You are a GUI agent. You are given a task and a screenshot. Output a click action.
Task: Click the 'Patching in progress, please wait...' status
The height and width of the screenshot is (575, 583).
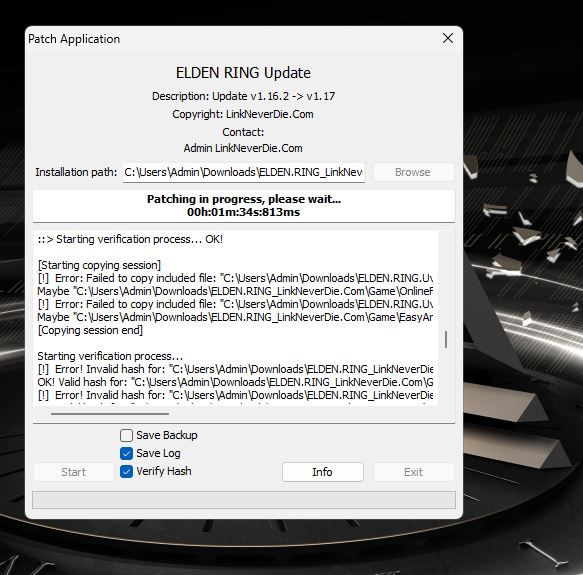pyautogui.click(x=244, y=199)
